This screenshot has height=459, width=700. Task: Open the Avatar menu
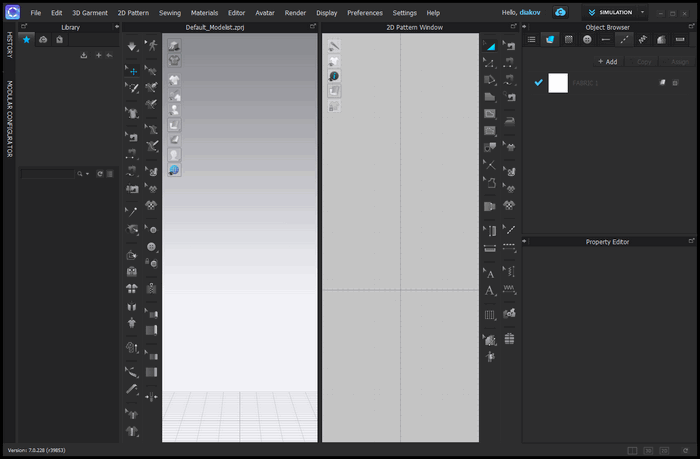pyautogui.click(x=264, y=12)
